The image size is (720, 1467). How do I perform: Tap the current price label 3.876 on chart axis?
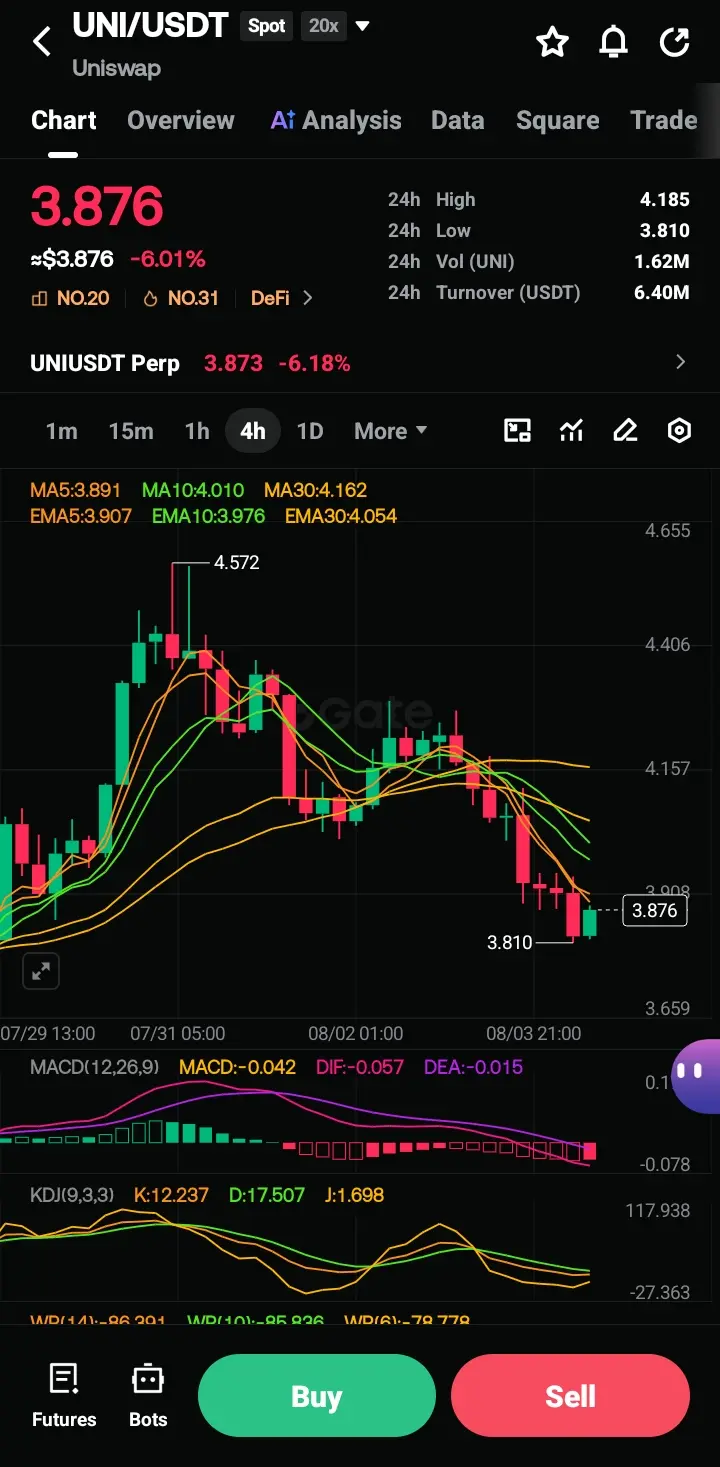point(655,910)
